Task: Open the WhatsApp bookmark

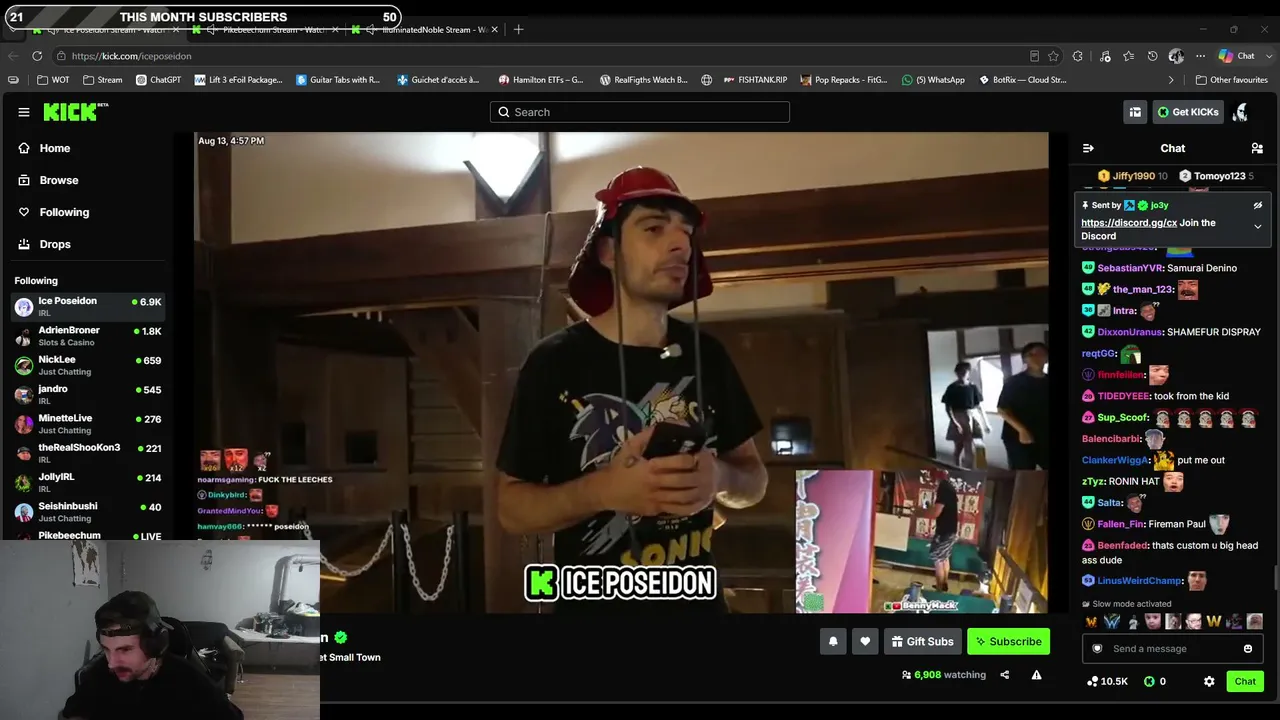Action: (933, 80)
